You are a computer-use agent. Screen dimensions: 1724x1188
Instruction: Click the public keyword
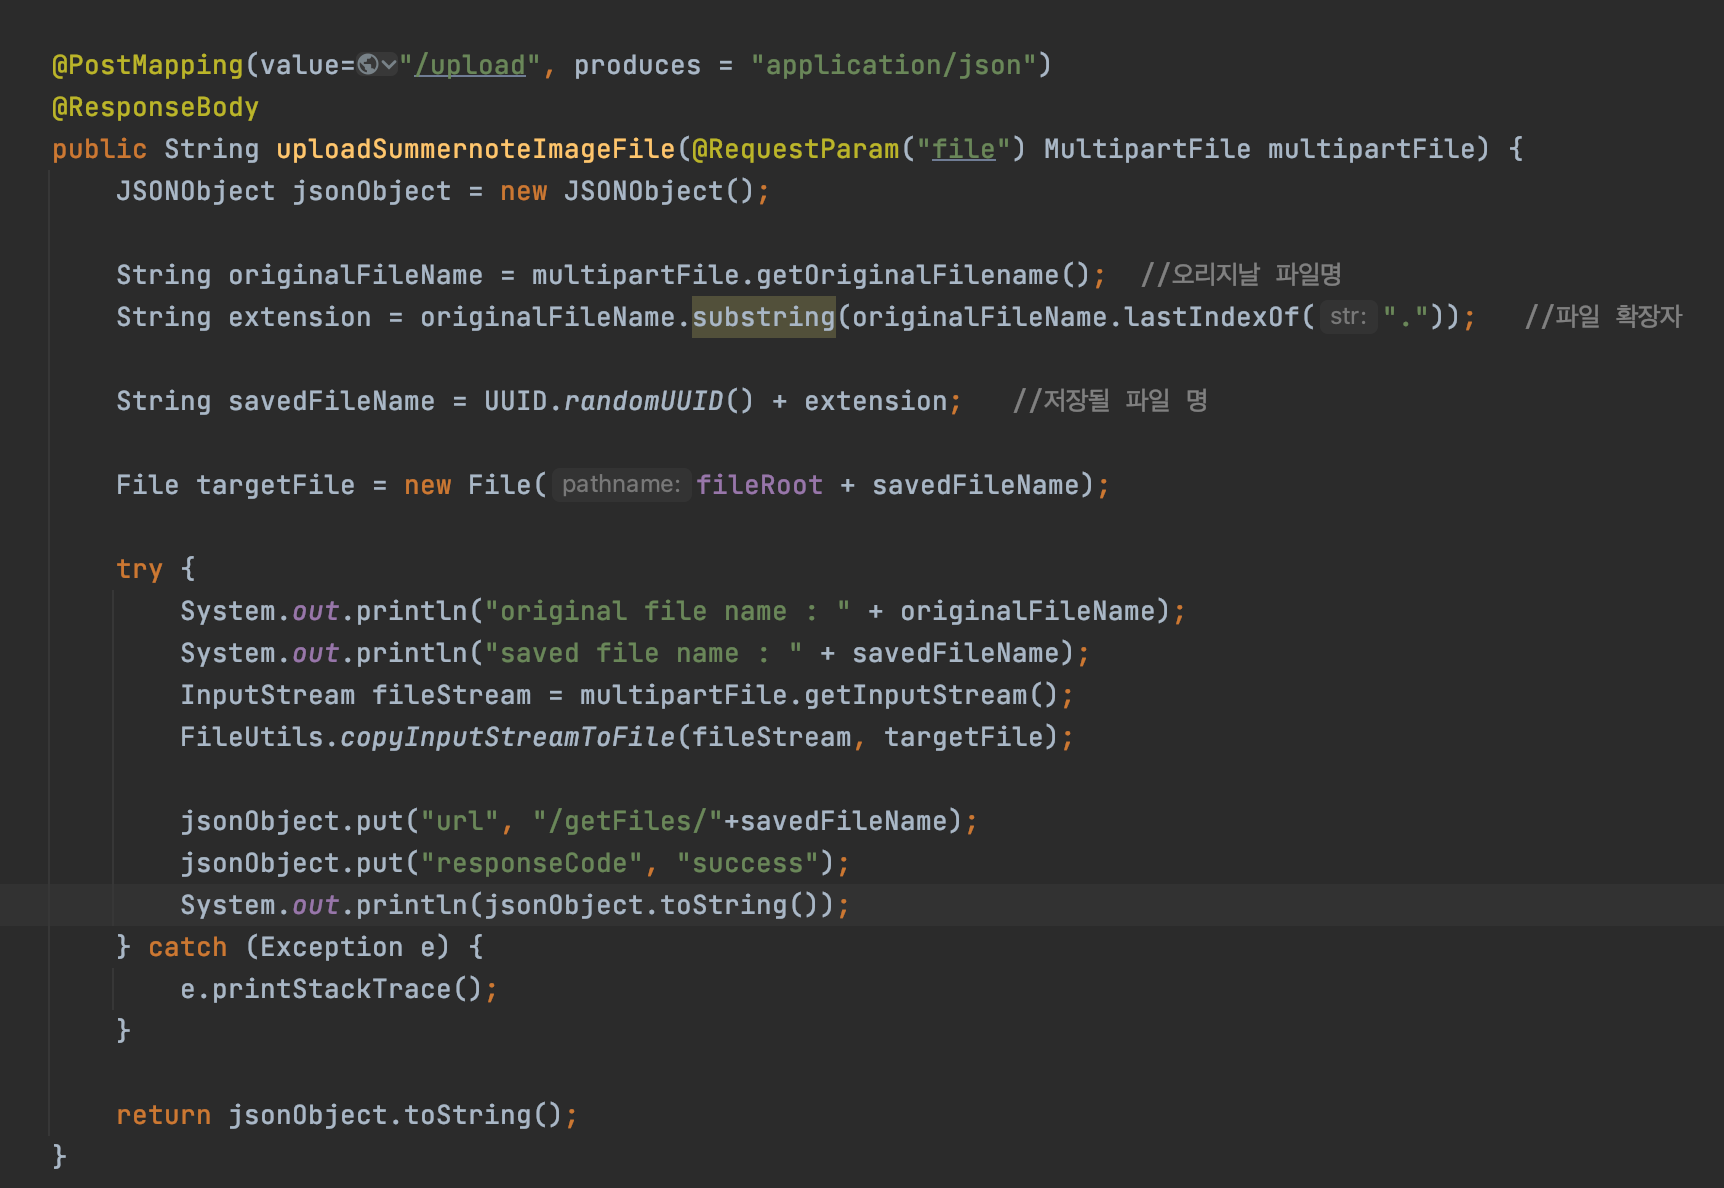99,149
